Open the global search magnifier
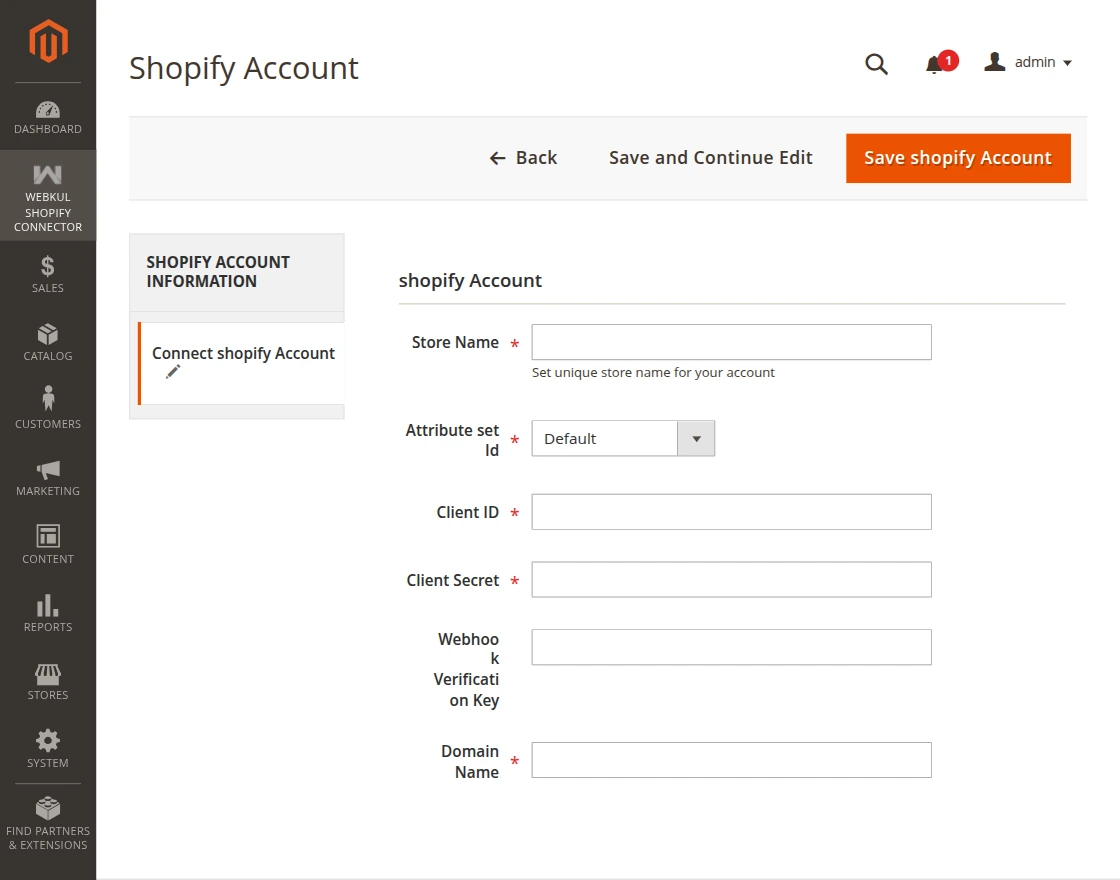The image size is (1120, 880). 876,63
